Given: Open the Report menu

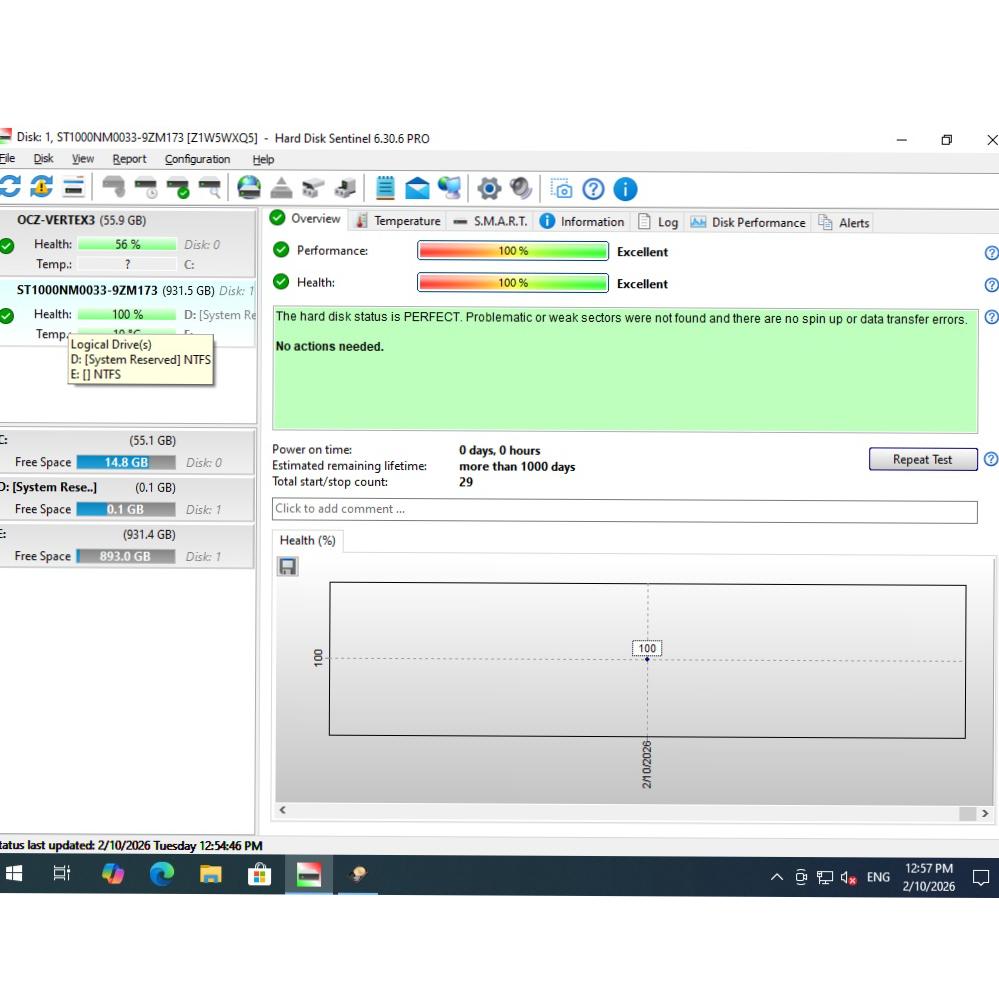Looking at the screenshot, I should [x=129, y=159].
